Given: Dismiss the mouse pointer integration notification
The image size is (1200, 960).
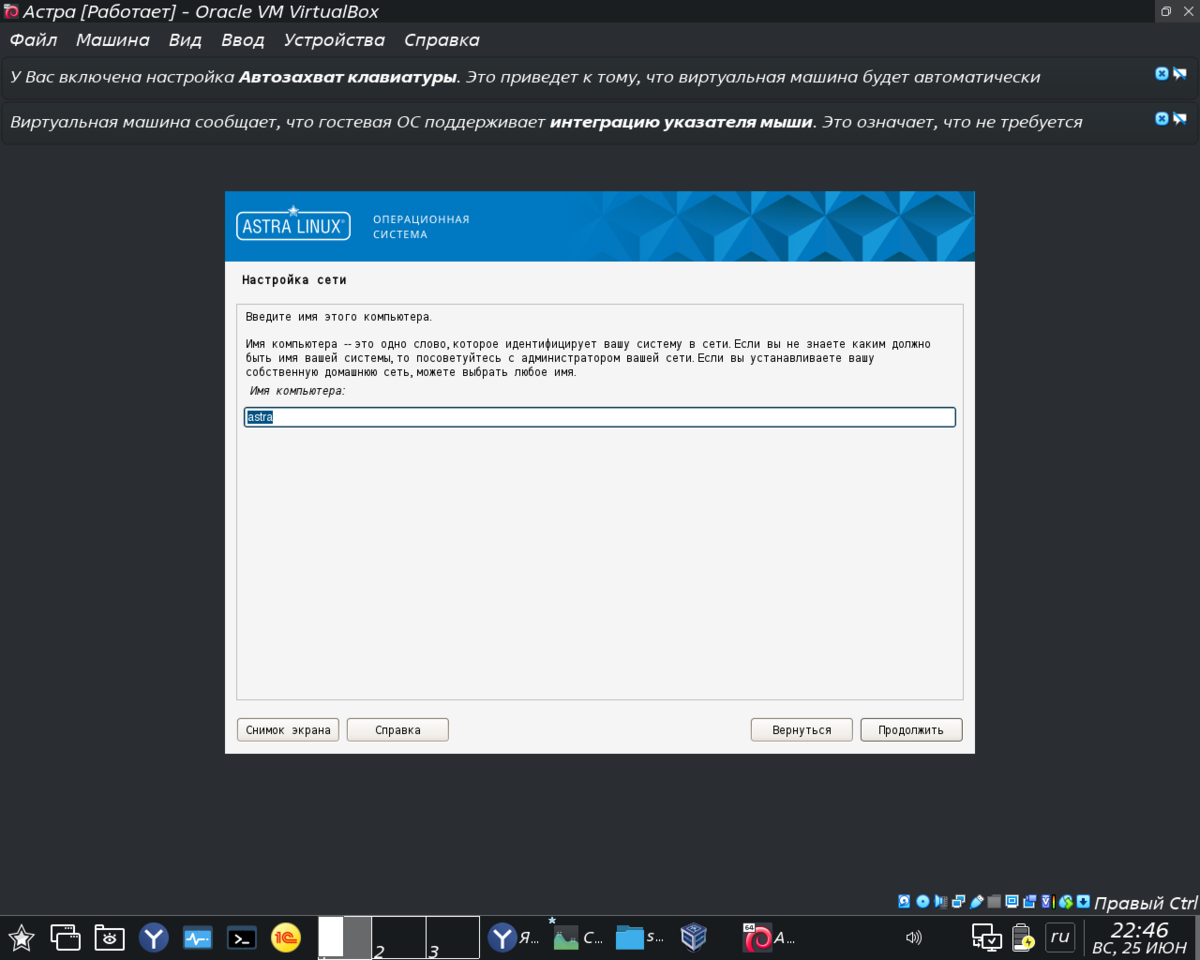Looking at the screenshot, I should point(1162,118).
